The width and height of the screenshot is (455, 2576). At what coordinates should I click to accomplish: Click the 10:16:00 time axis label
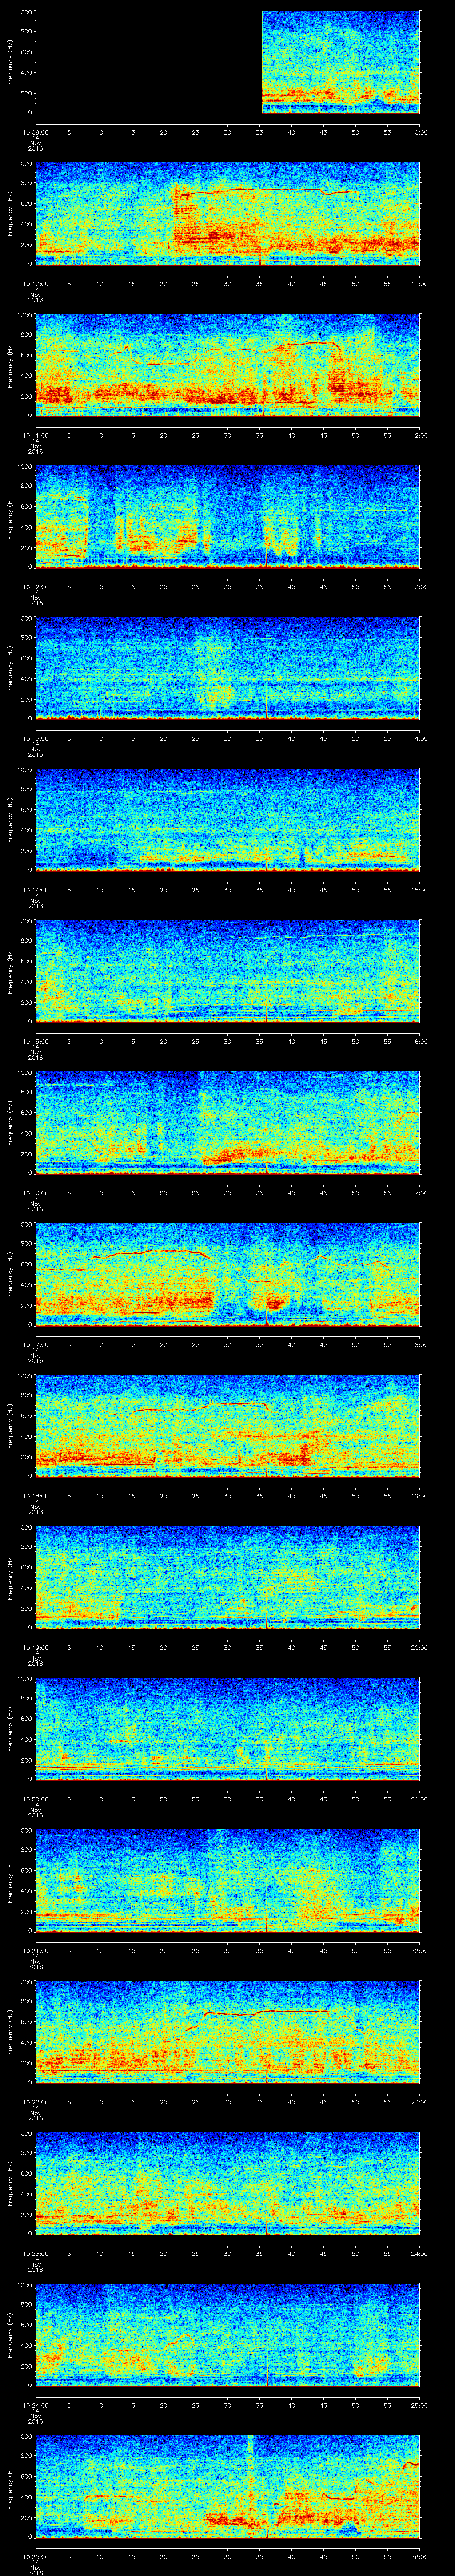click(35, 1192)
